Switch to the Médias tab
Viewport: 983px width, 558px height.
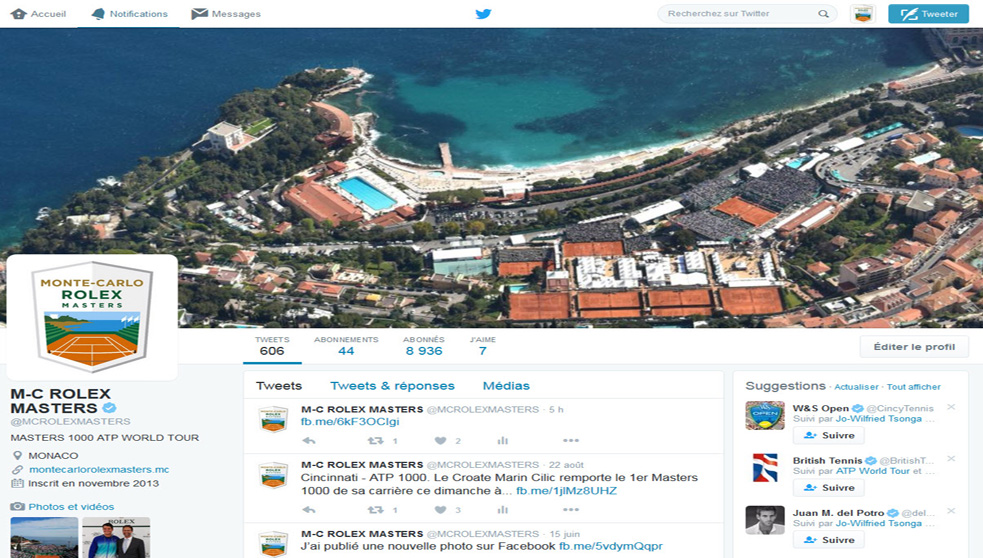(506, 386)
